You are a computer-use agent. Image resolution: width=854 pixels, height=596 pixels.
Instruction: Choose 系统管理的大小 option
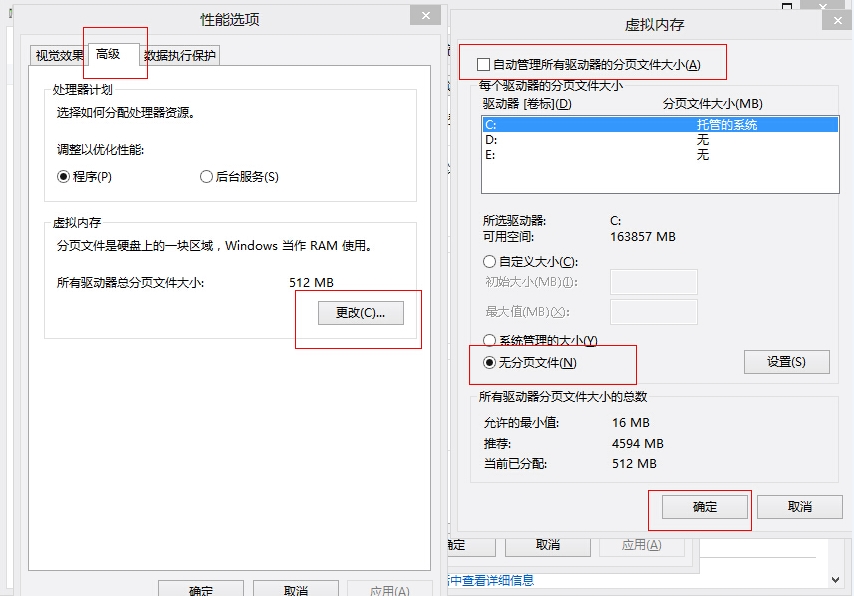tap(489, 340)
